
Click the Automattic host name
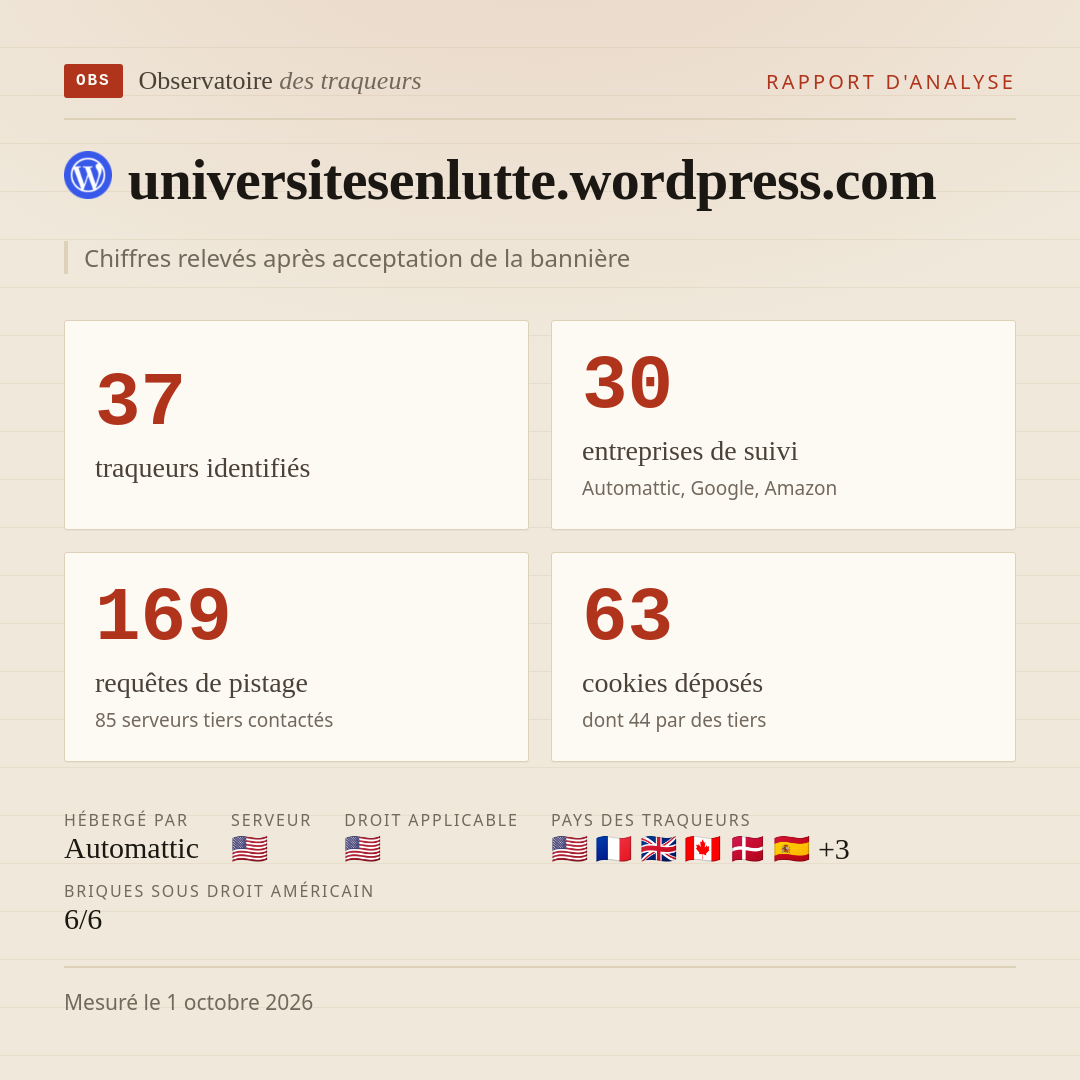tap(132, 849)
